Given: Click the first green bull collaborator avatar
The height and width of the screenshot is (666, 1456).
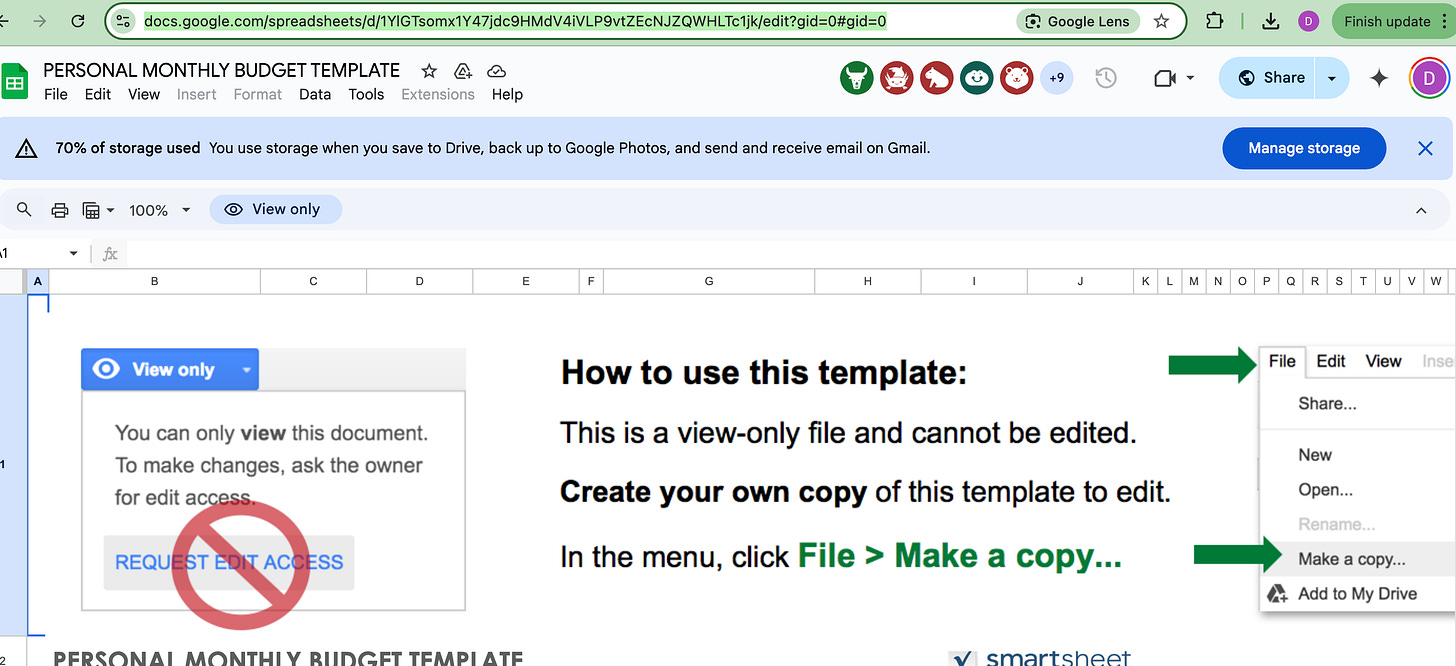Looking at the screenshot, I should [857, 78].
